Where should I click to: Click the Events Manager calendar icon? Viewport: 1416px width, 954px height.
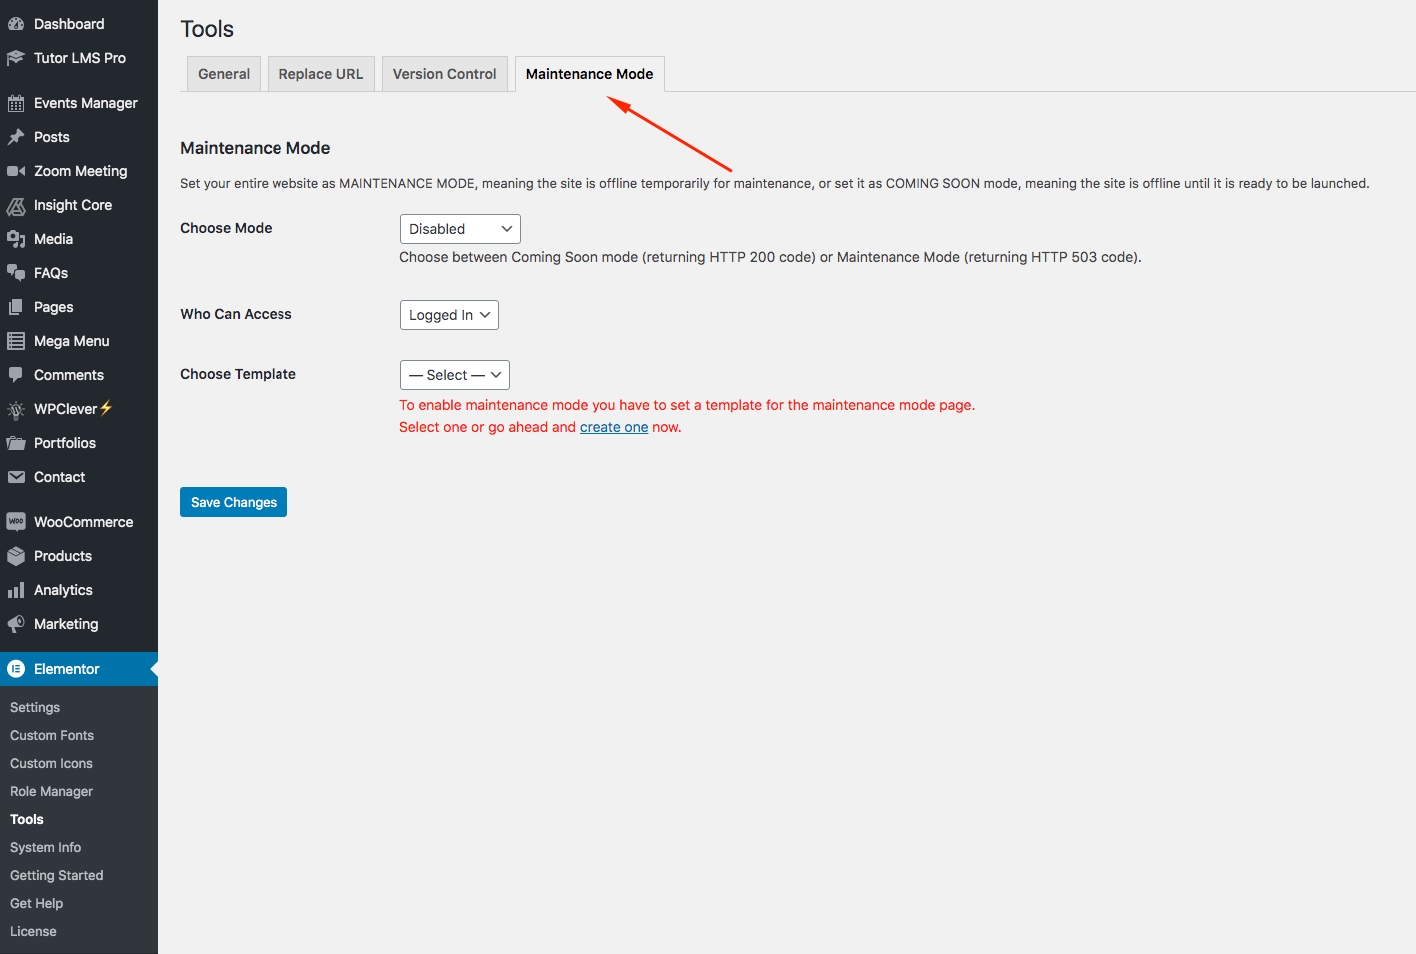tap(16, 103)
